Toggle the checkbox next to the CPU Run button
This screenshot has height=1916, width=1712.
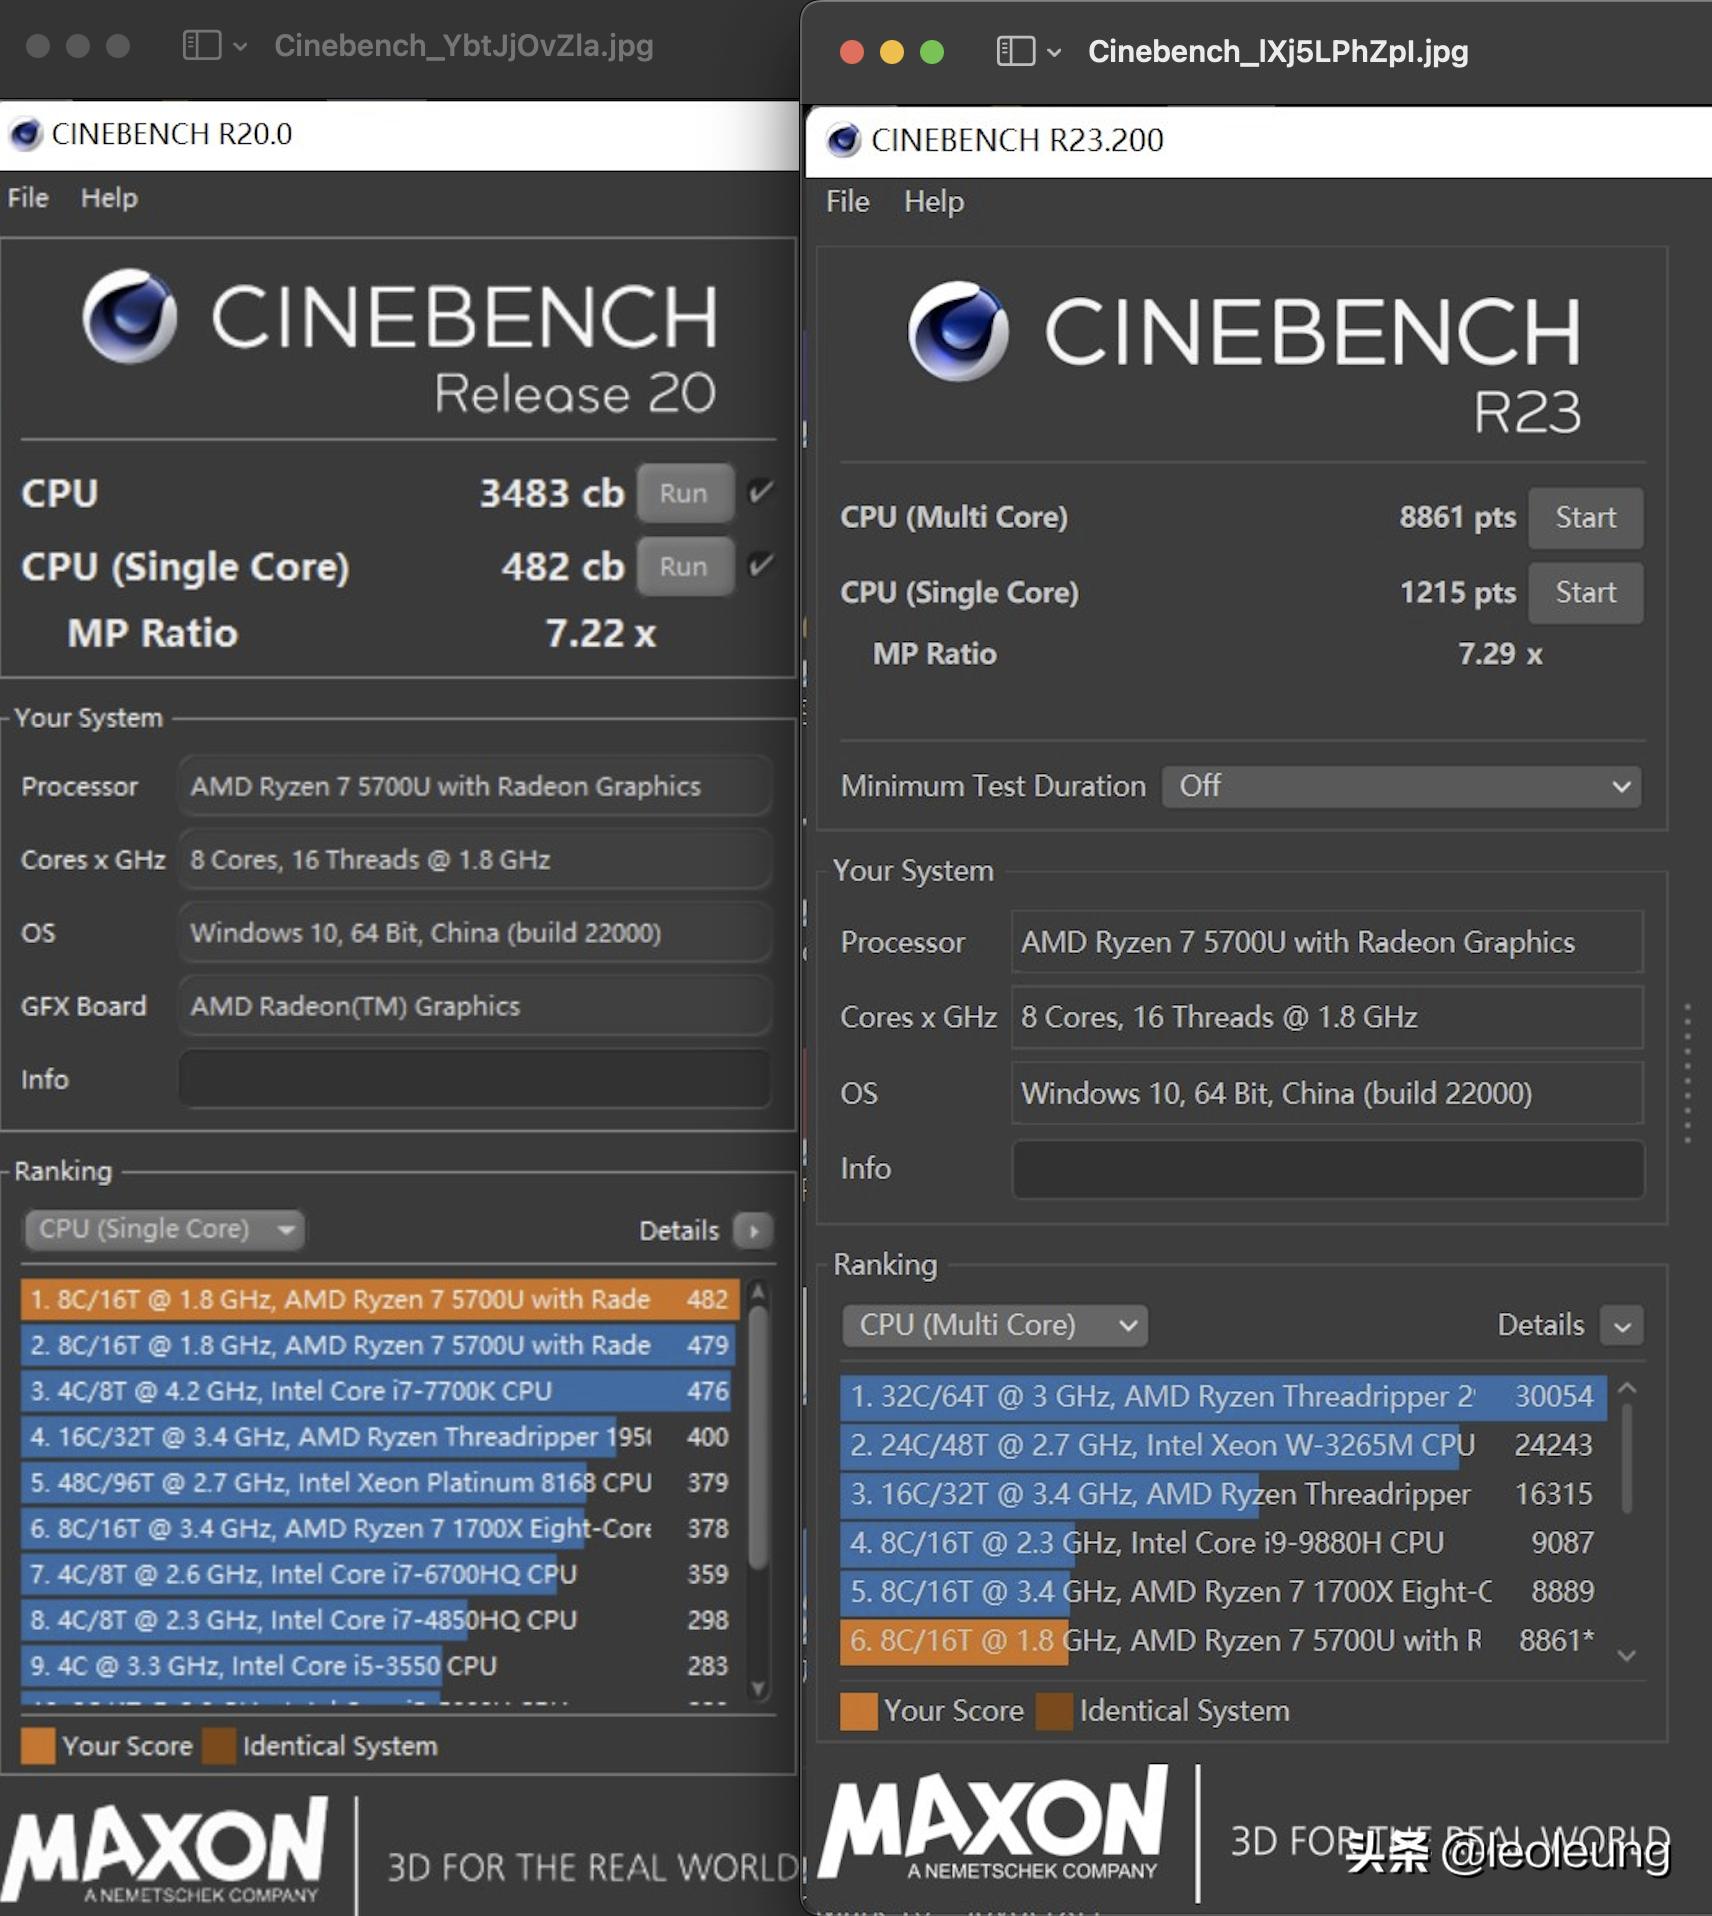pyautogui.click(x=761, y=492)
